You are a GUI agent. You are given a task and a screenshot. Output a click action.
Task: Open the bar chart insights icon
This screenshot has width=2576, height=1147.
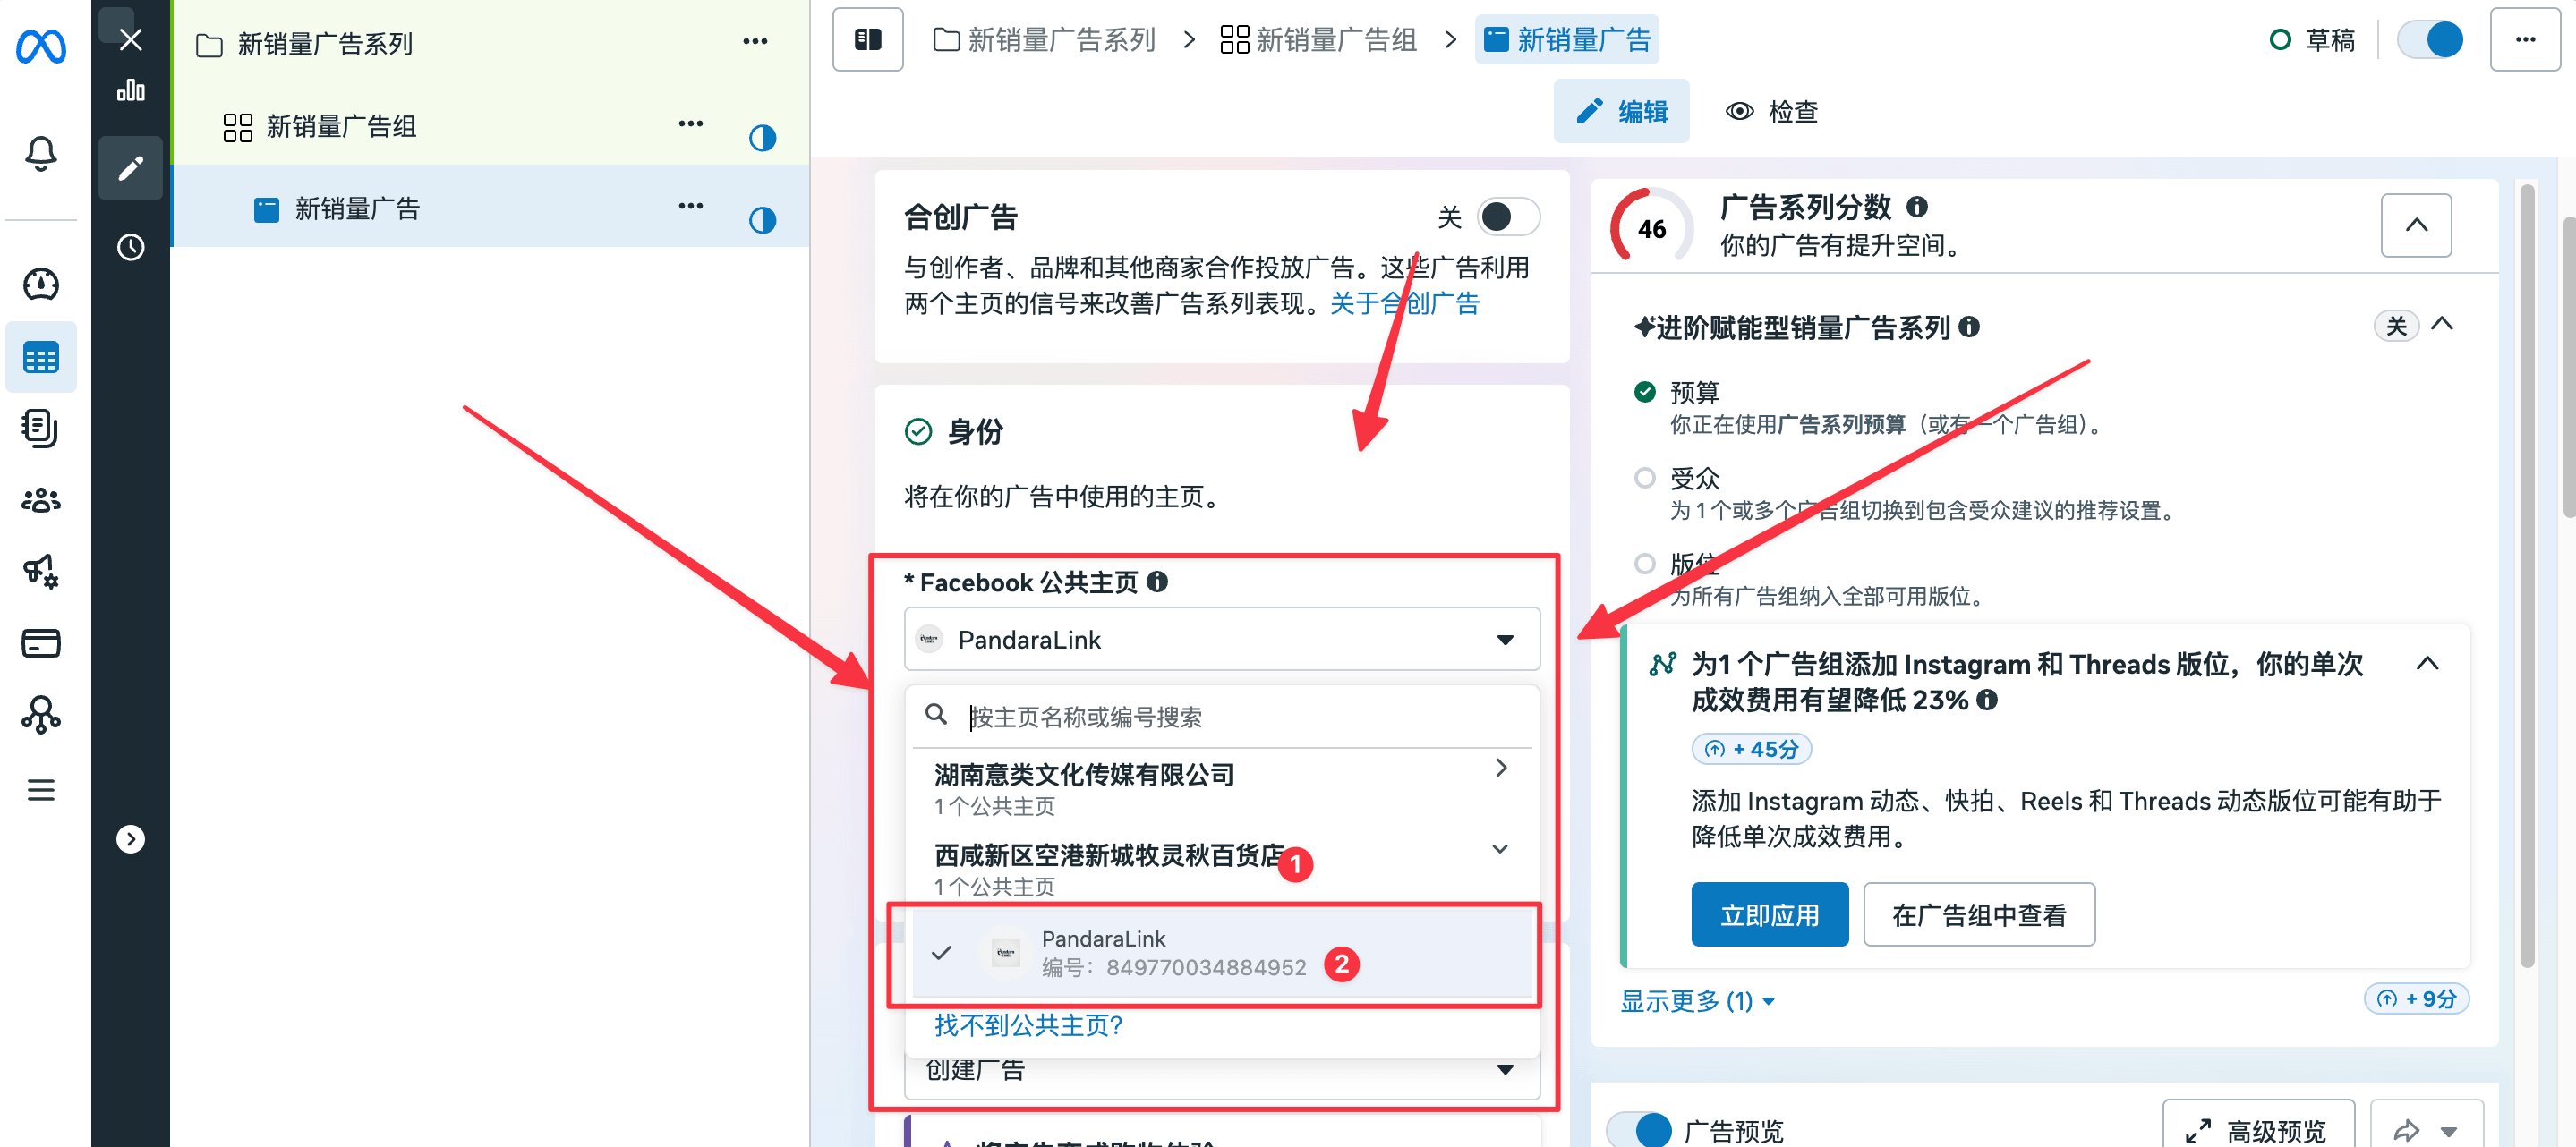click(x=130, y=91)
